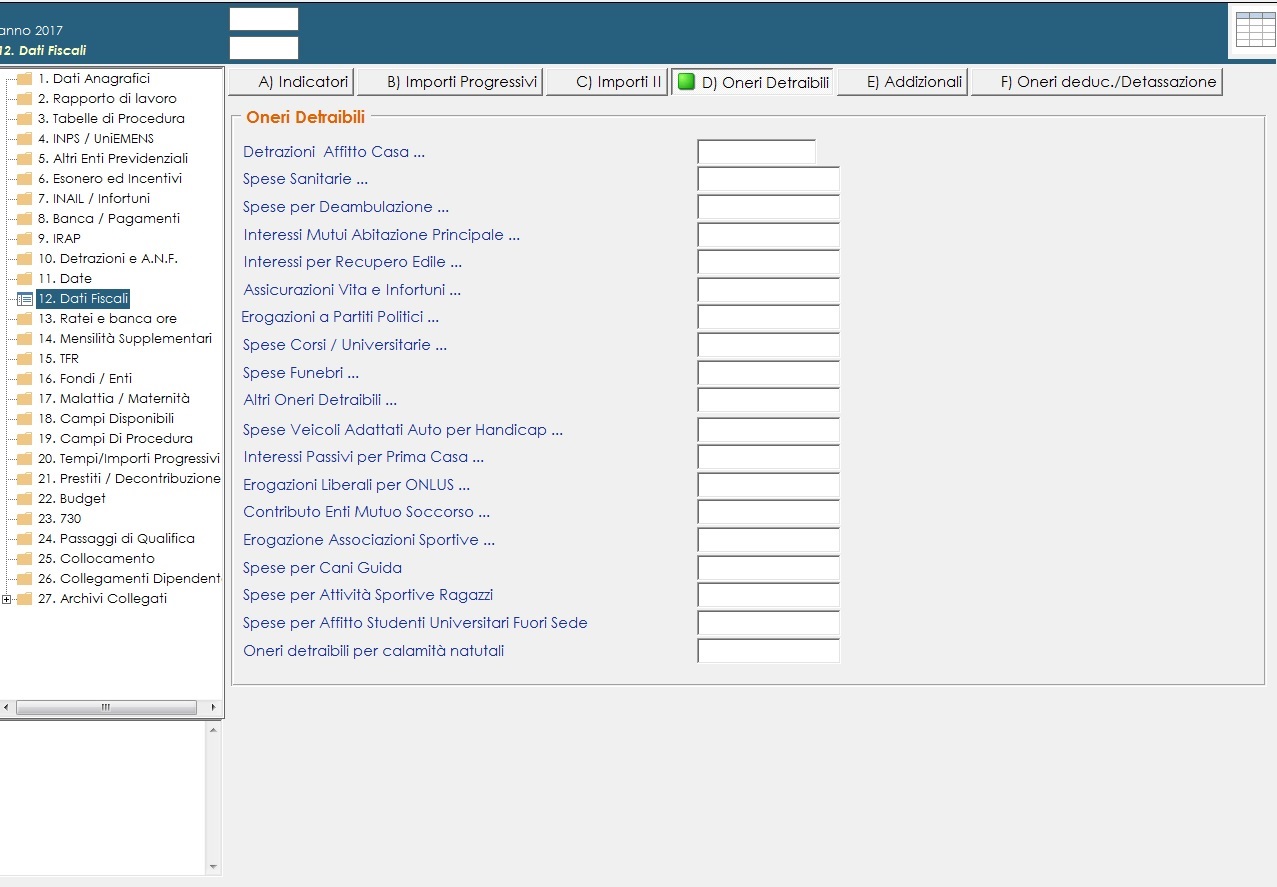Open INPS / UniEMENS in the tree
Image resolution: width=1277 pixels, height=887 pixels.
point(95,139)
